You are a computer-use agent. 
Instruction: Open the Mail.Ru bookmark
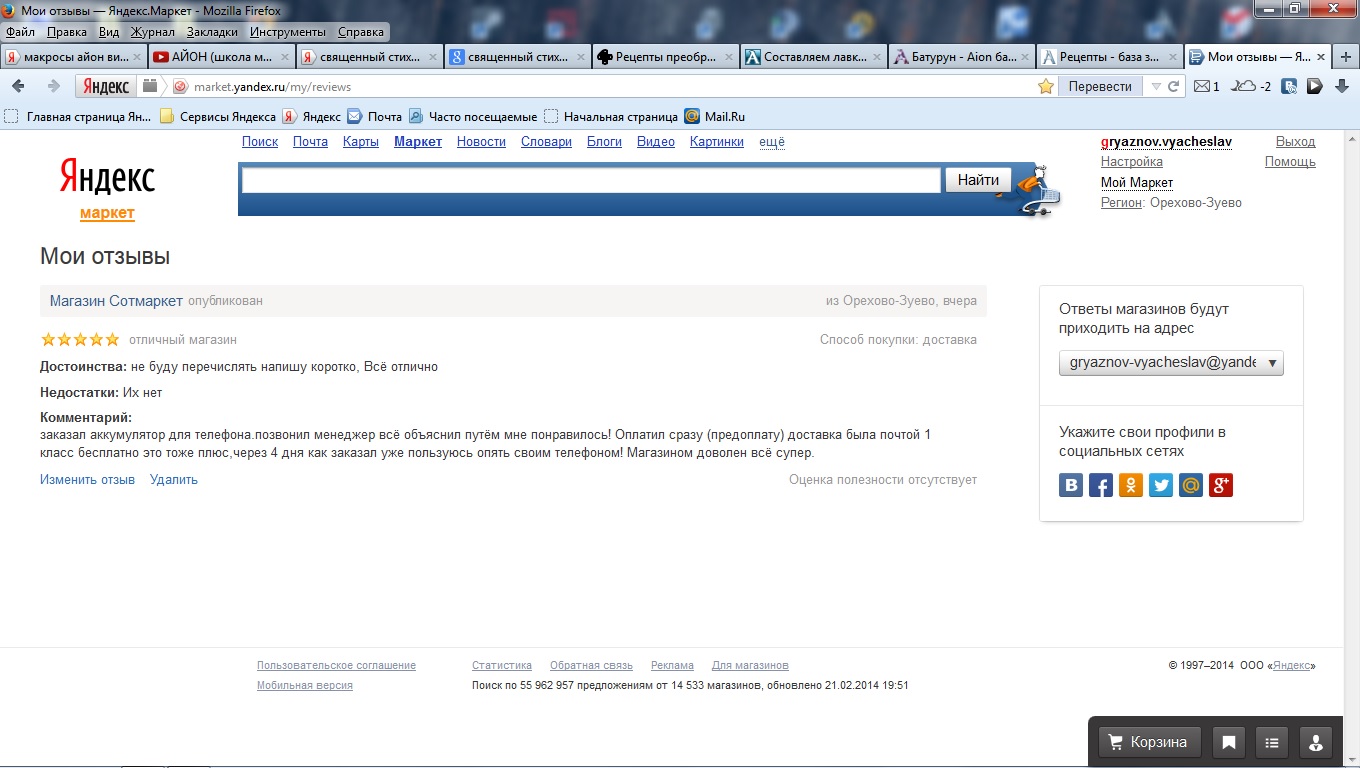(714, 117)
